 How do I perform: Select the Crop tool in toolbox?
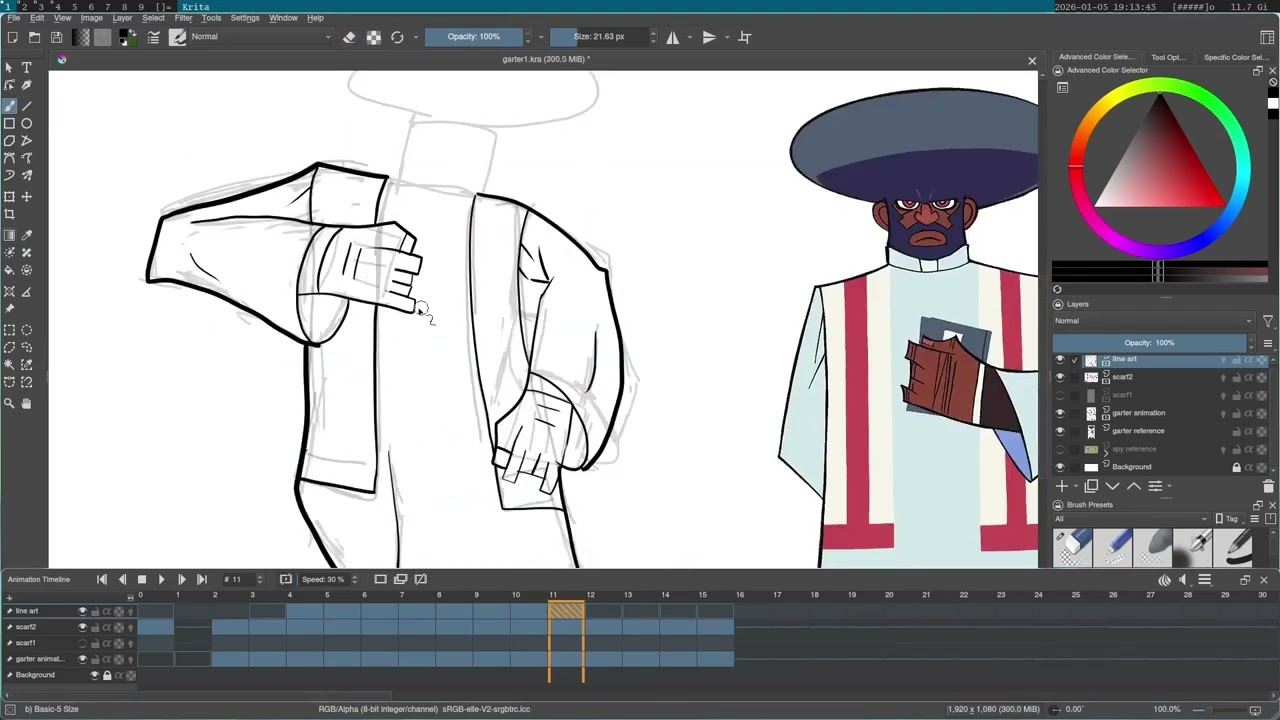coord(9,214)
